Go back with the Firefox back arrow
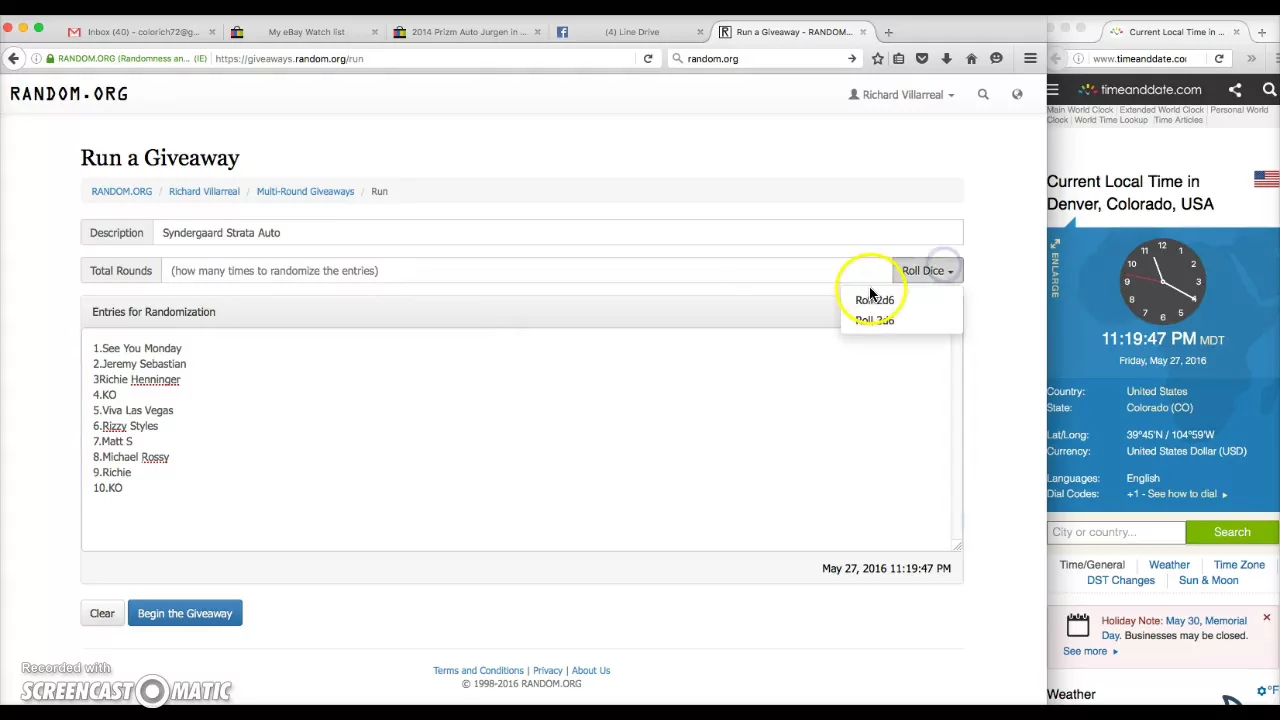 [x=14, y=59]
